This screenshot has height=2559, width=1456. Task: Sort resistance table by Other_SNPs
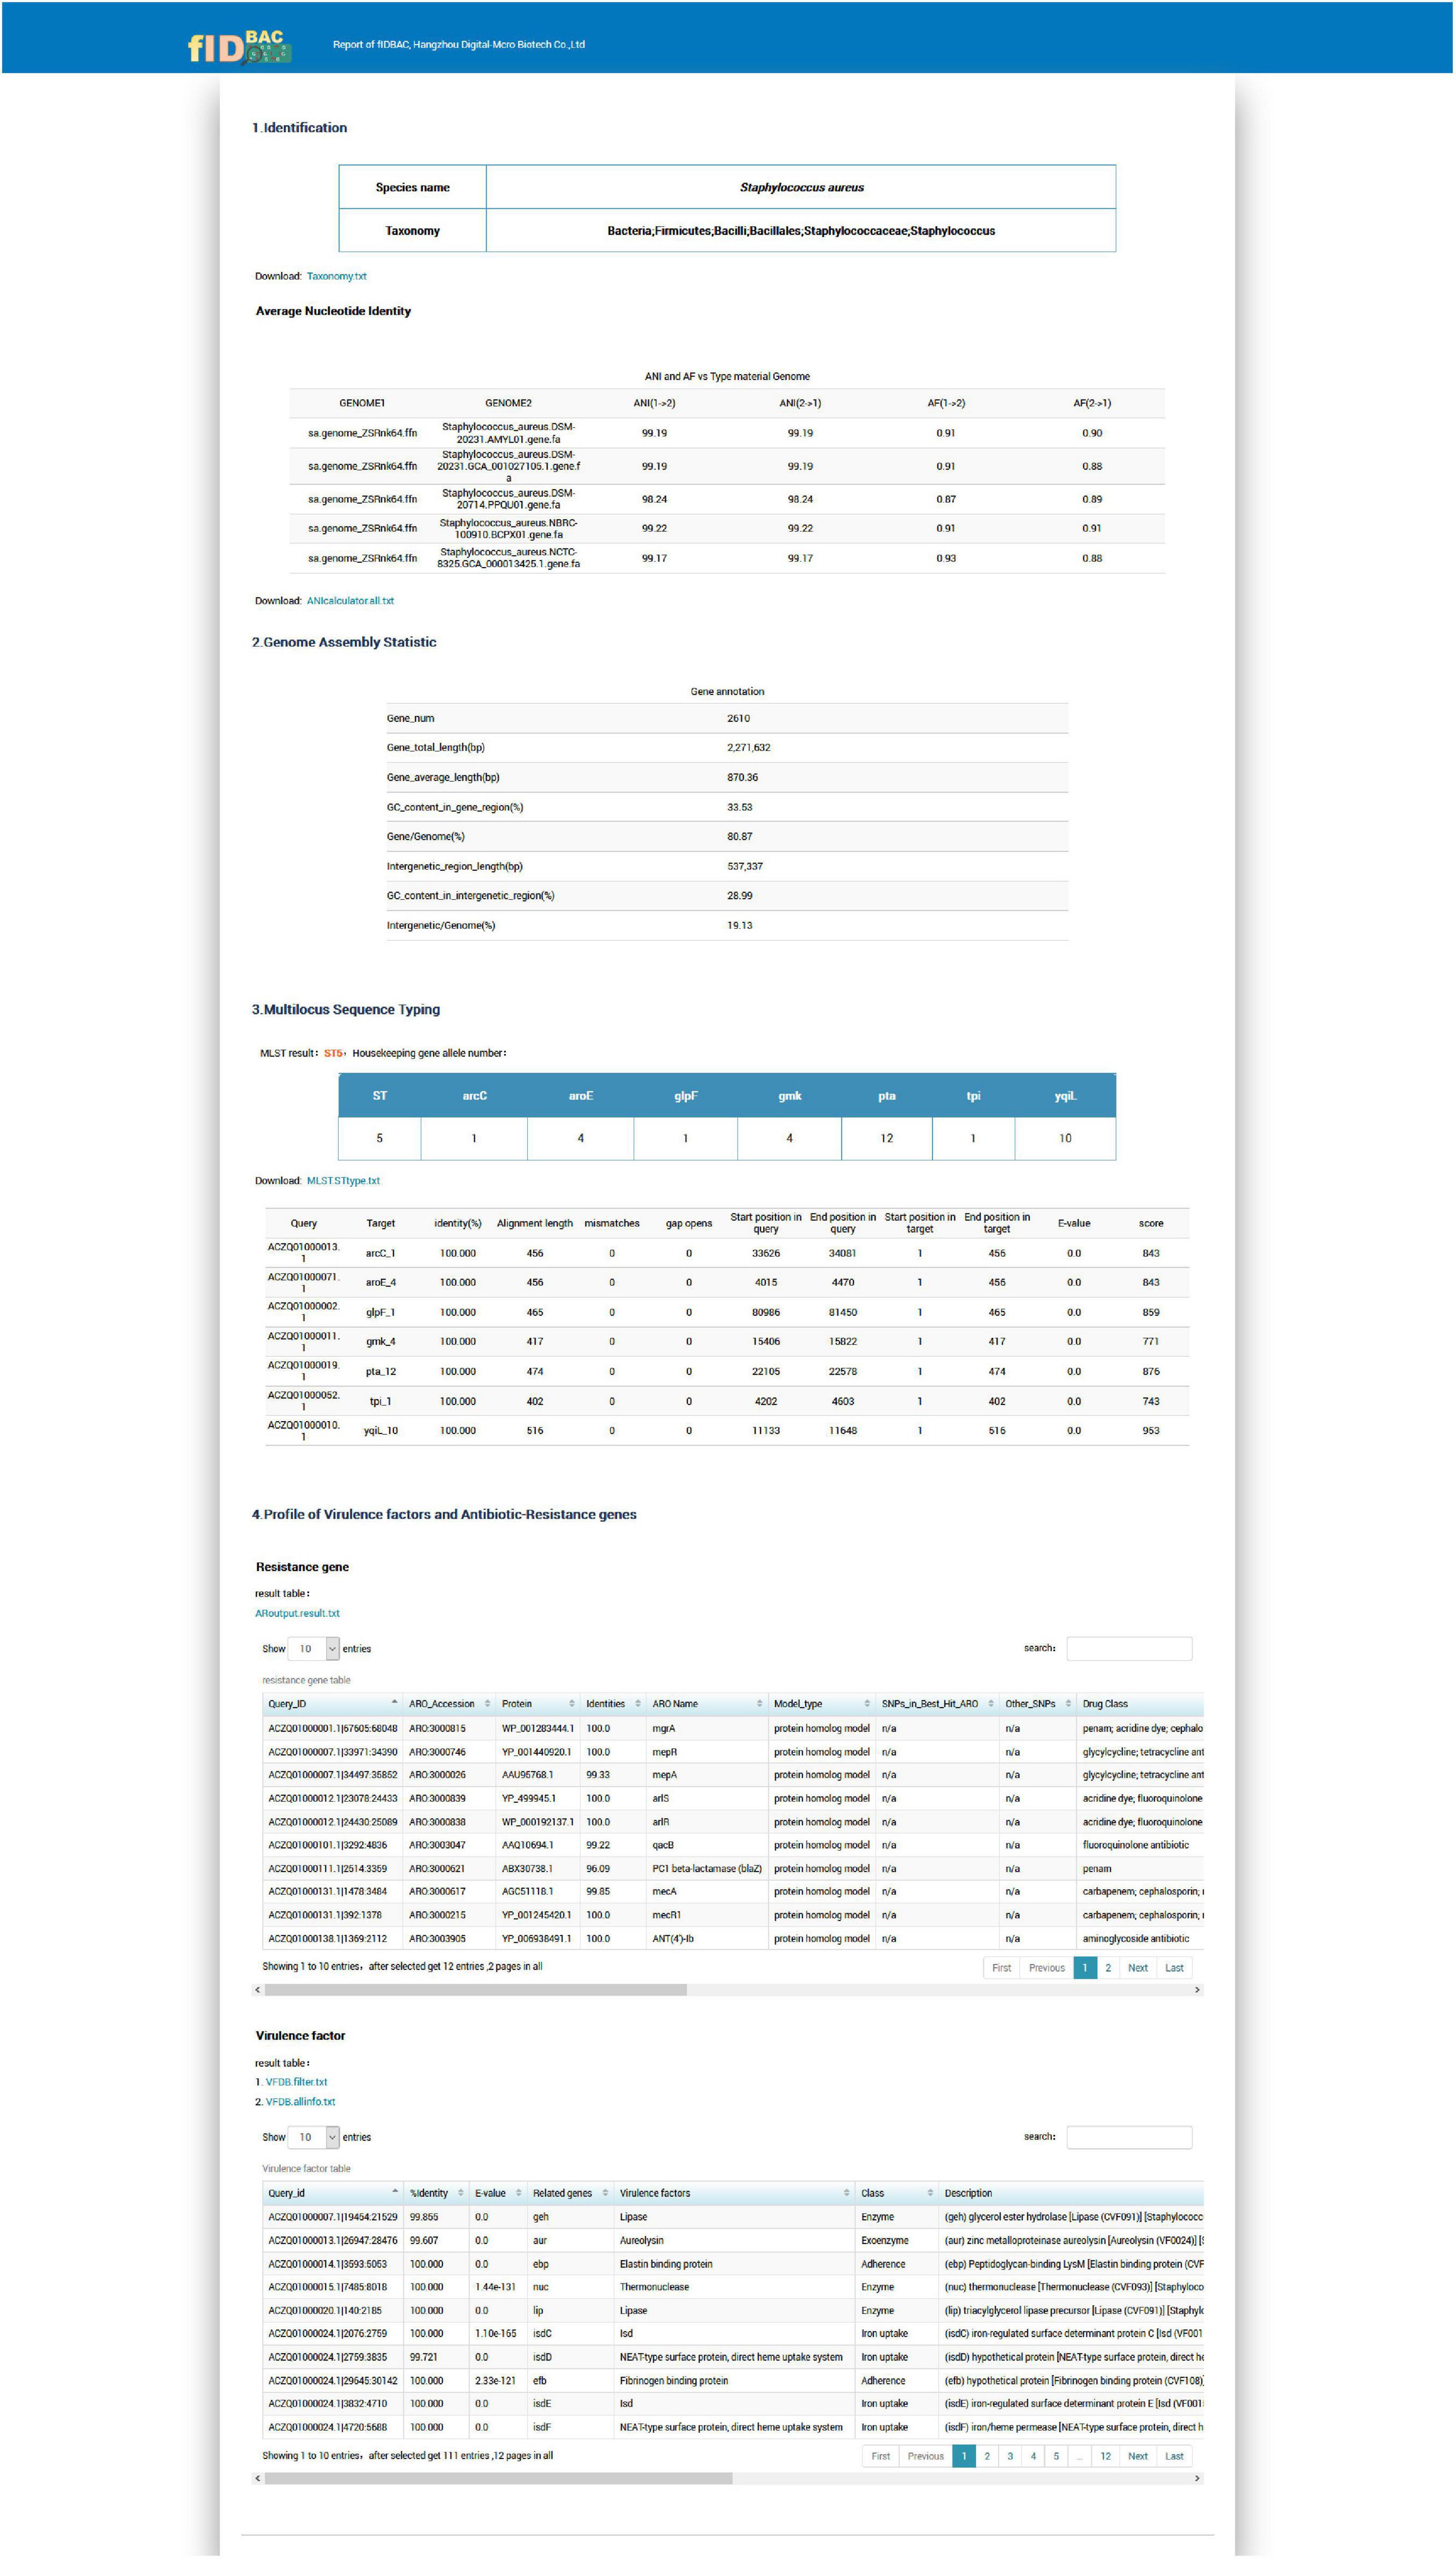coord(1038,1704)
